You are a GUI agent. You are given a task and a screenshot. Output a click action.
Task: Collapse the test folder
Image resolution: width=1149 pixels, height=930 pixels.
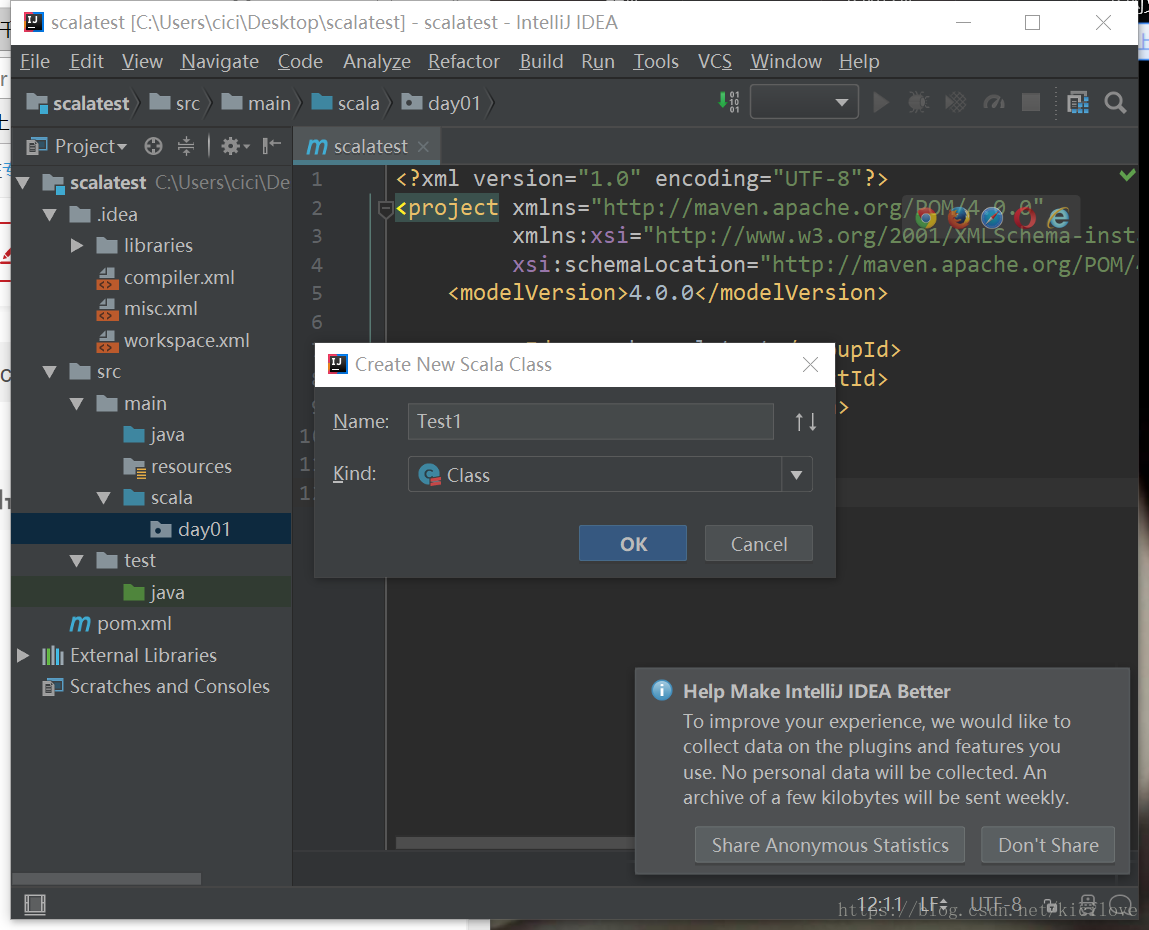[x=77, y=561]
